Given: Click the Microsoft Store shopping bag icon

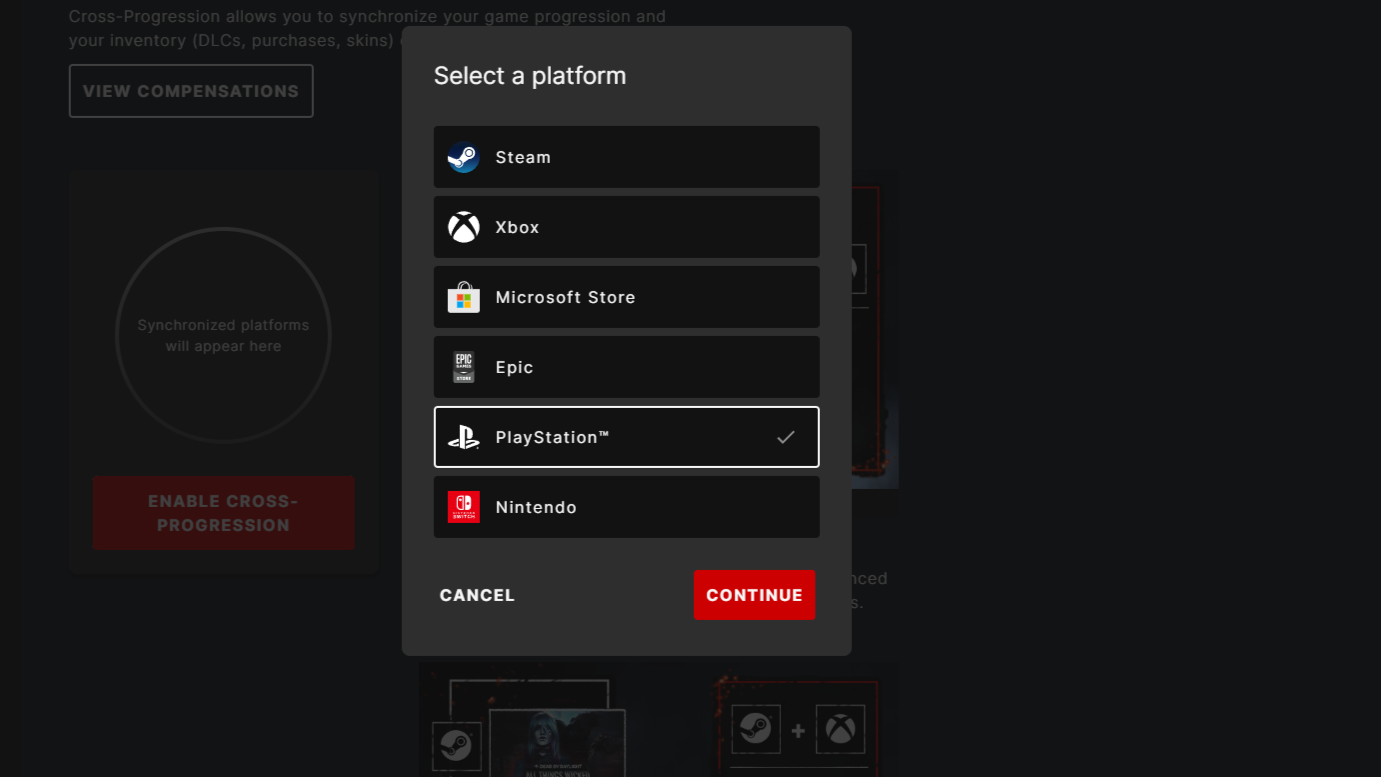Looking at the screenshot, I should click(x=463, y=297).
